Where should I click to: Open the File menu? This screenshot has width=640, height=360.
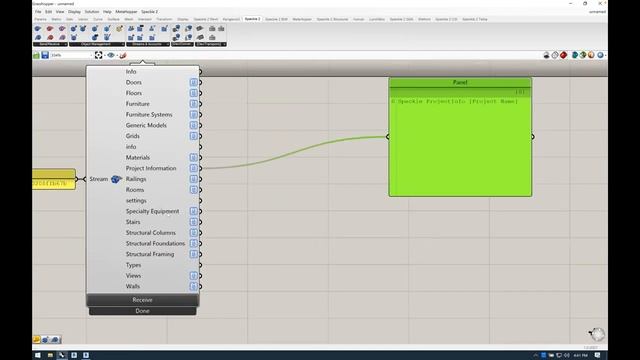coord(38,12)
